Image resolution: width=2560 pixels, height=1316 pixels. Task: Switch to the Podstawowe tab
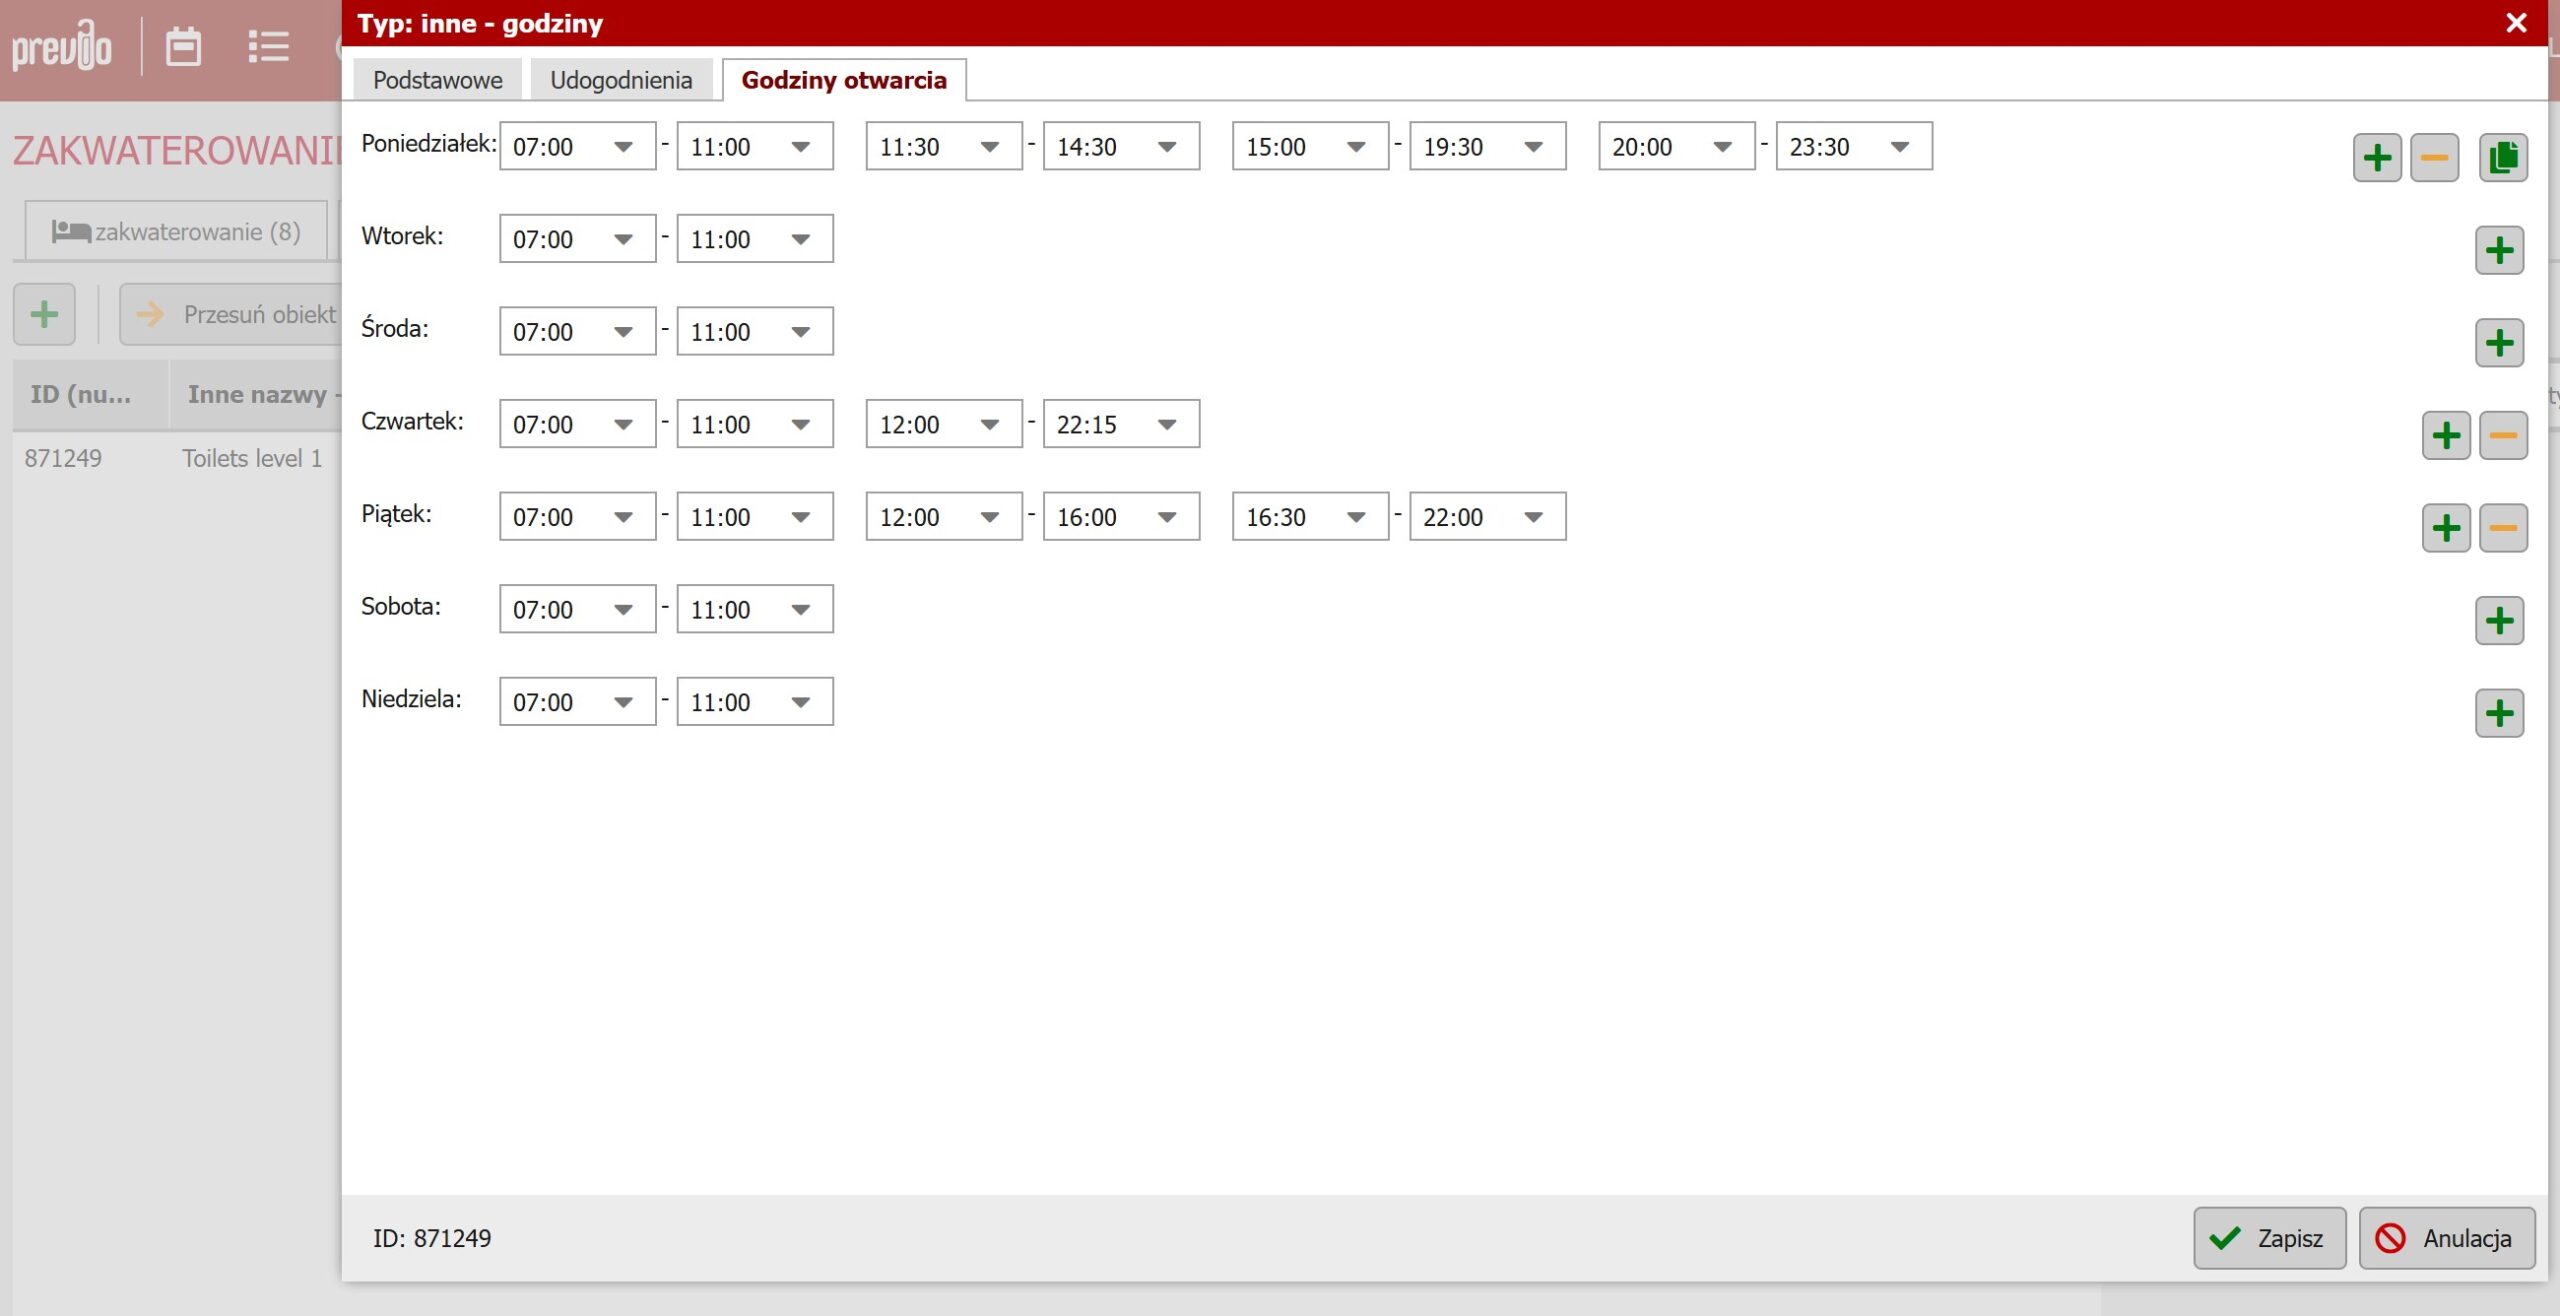tap(437, 80)
